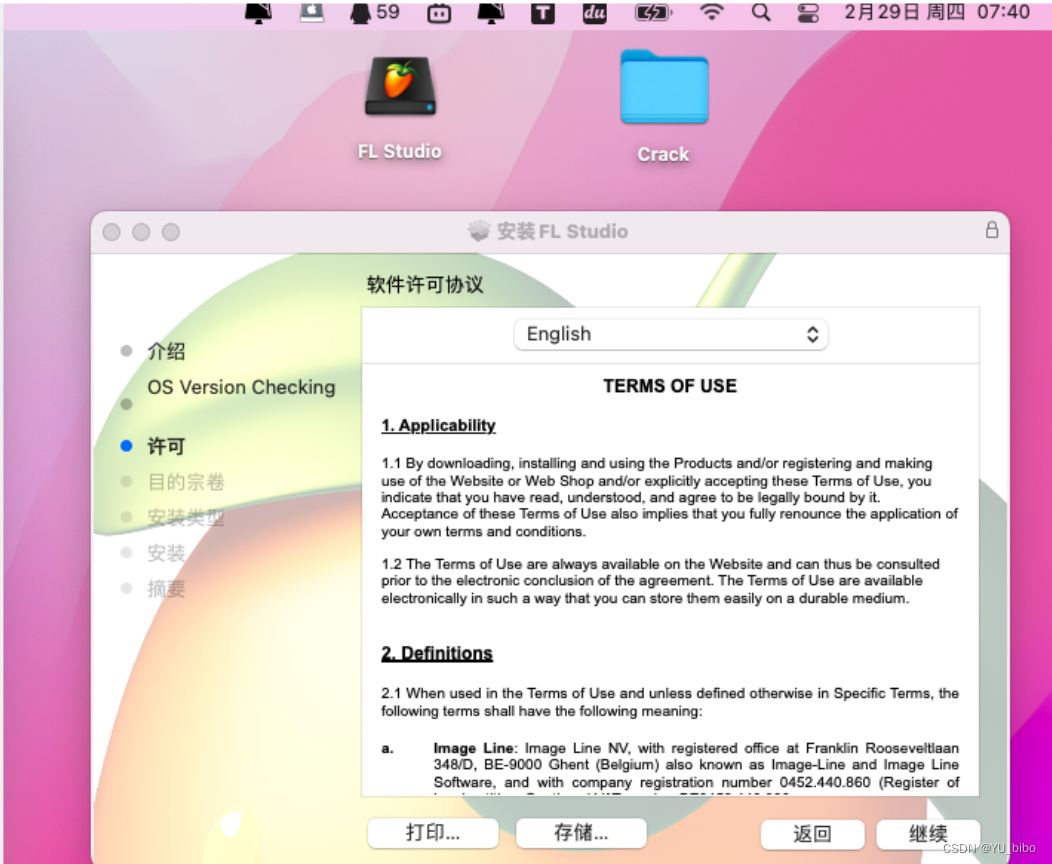This screenshot has height=864, width=1052.
Task: Click the Apple-logo drive icon in menu bar
Action: pyautogui.click(x=311, y=12)
